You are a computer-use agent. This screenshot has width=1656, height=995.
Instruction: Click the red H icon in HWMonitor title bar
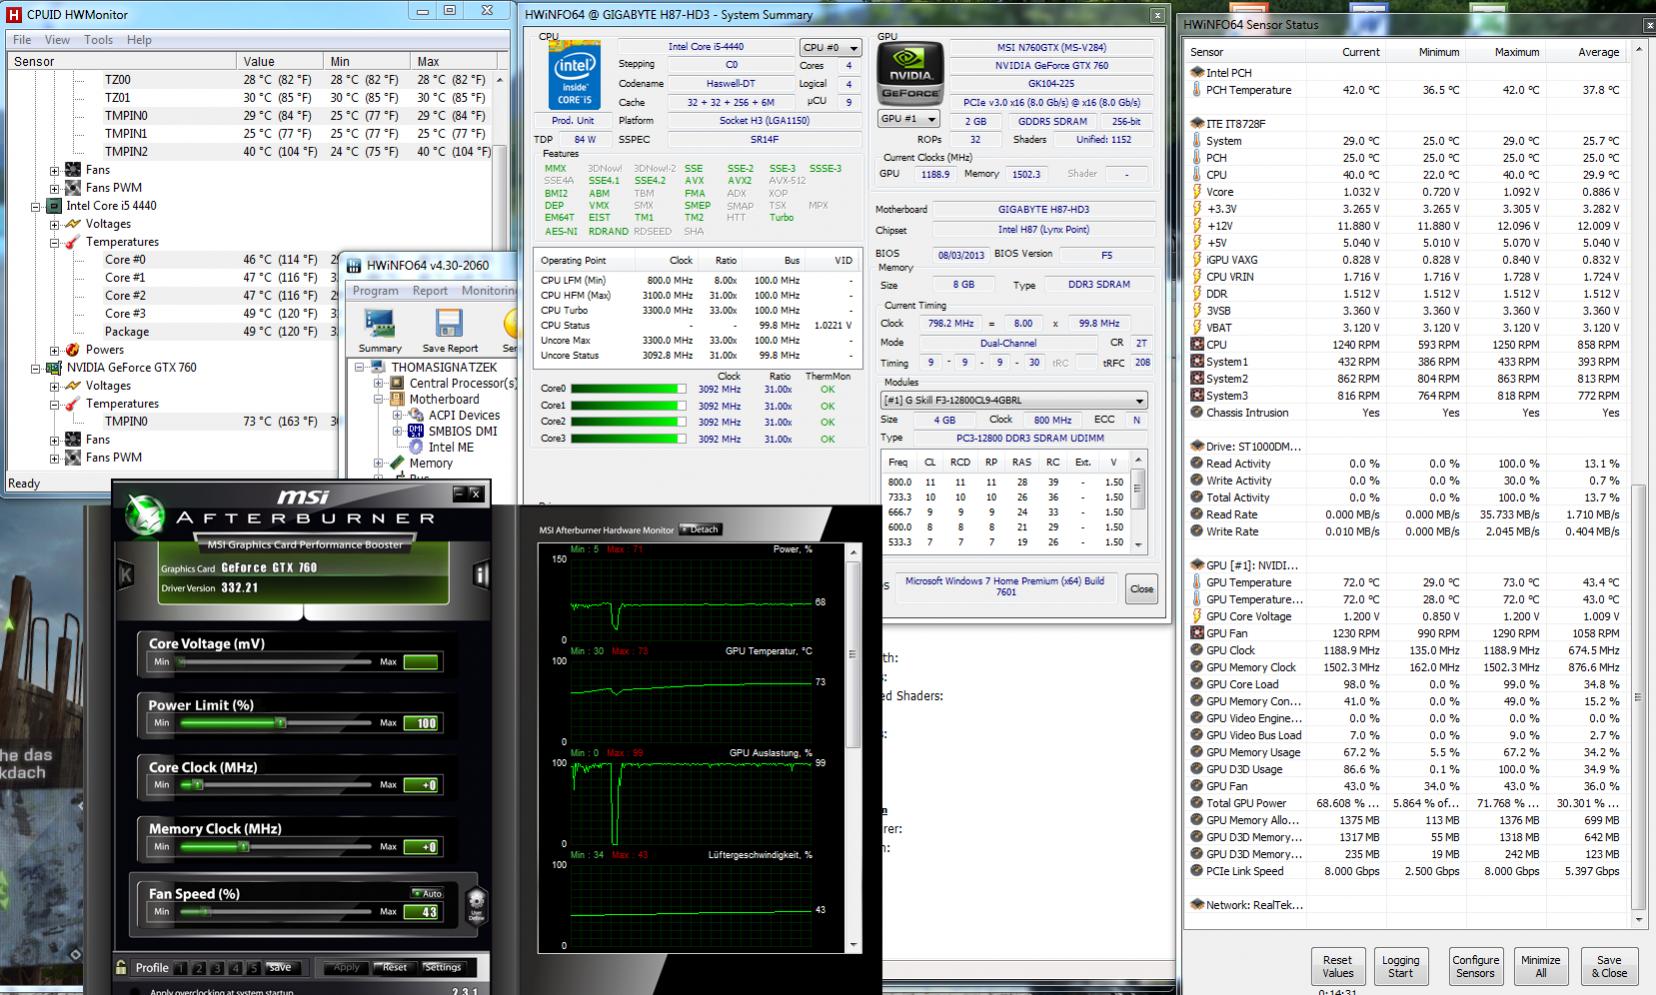[14, 15]
